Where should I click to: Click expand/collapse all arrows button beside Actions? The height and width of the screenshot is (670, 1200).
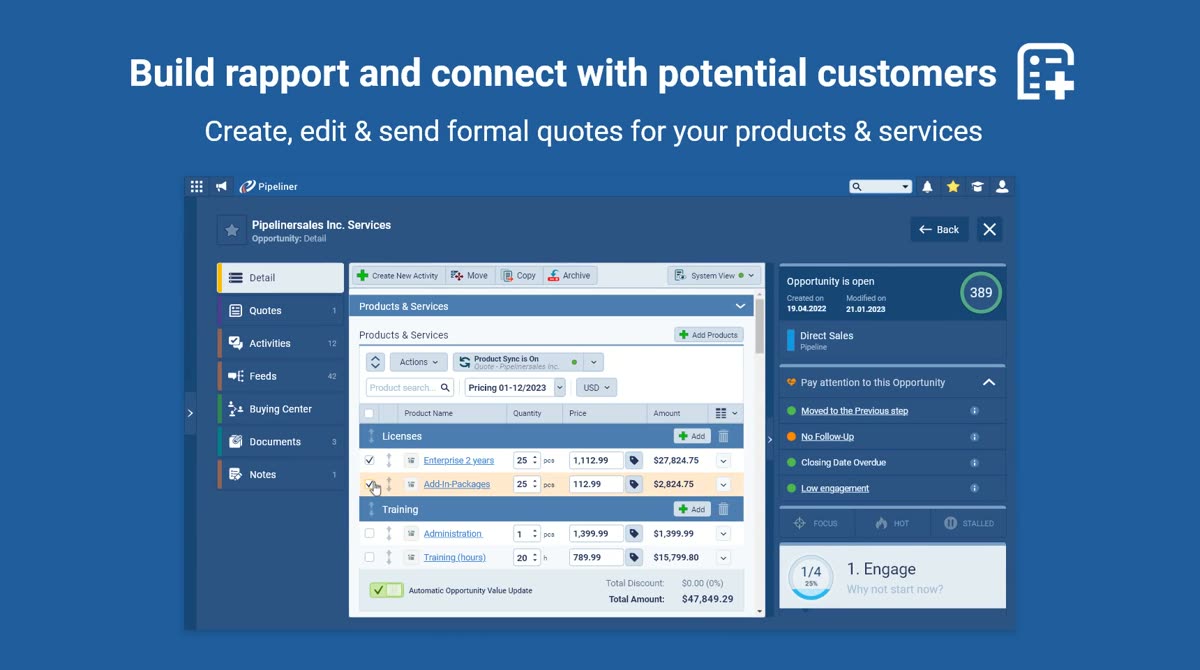(x=375, y=362)
